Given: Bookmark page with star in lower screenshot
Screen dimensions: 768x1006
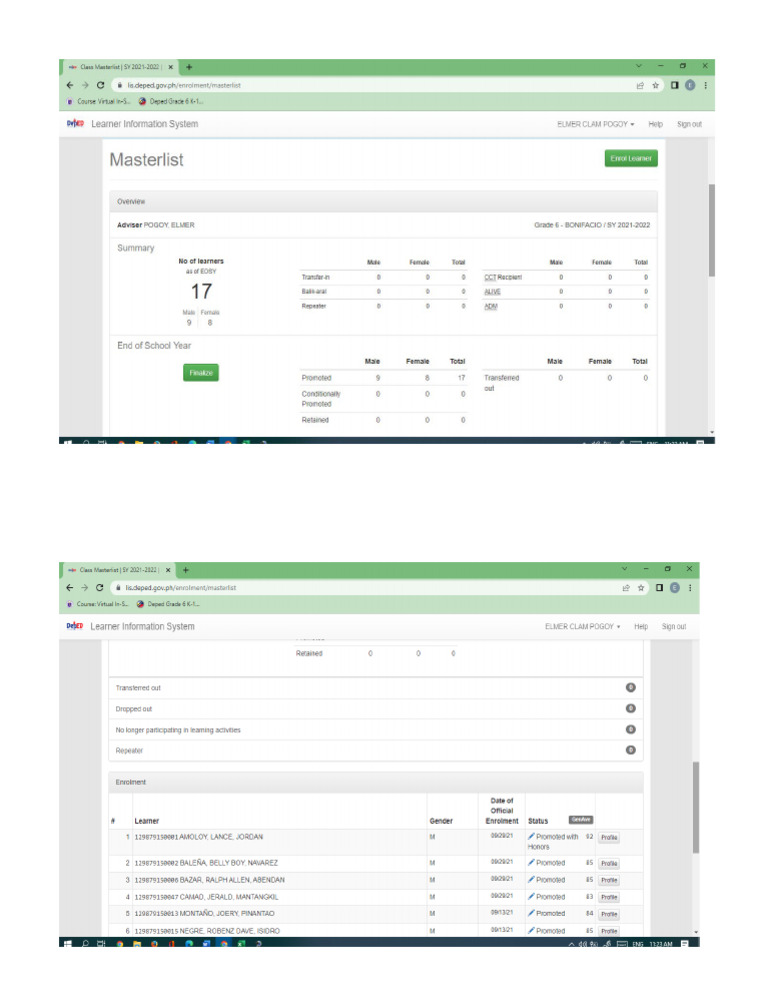Looking at the screenshot, I should 640,588.
